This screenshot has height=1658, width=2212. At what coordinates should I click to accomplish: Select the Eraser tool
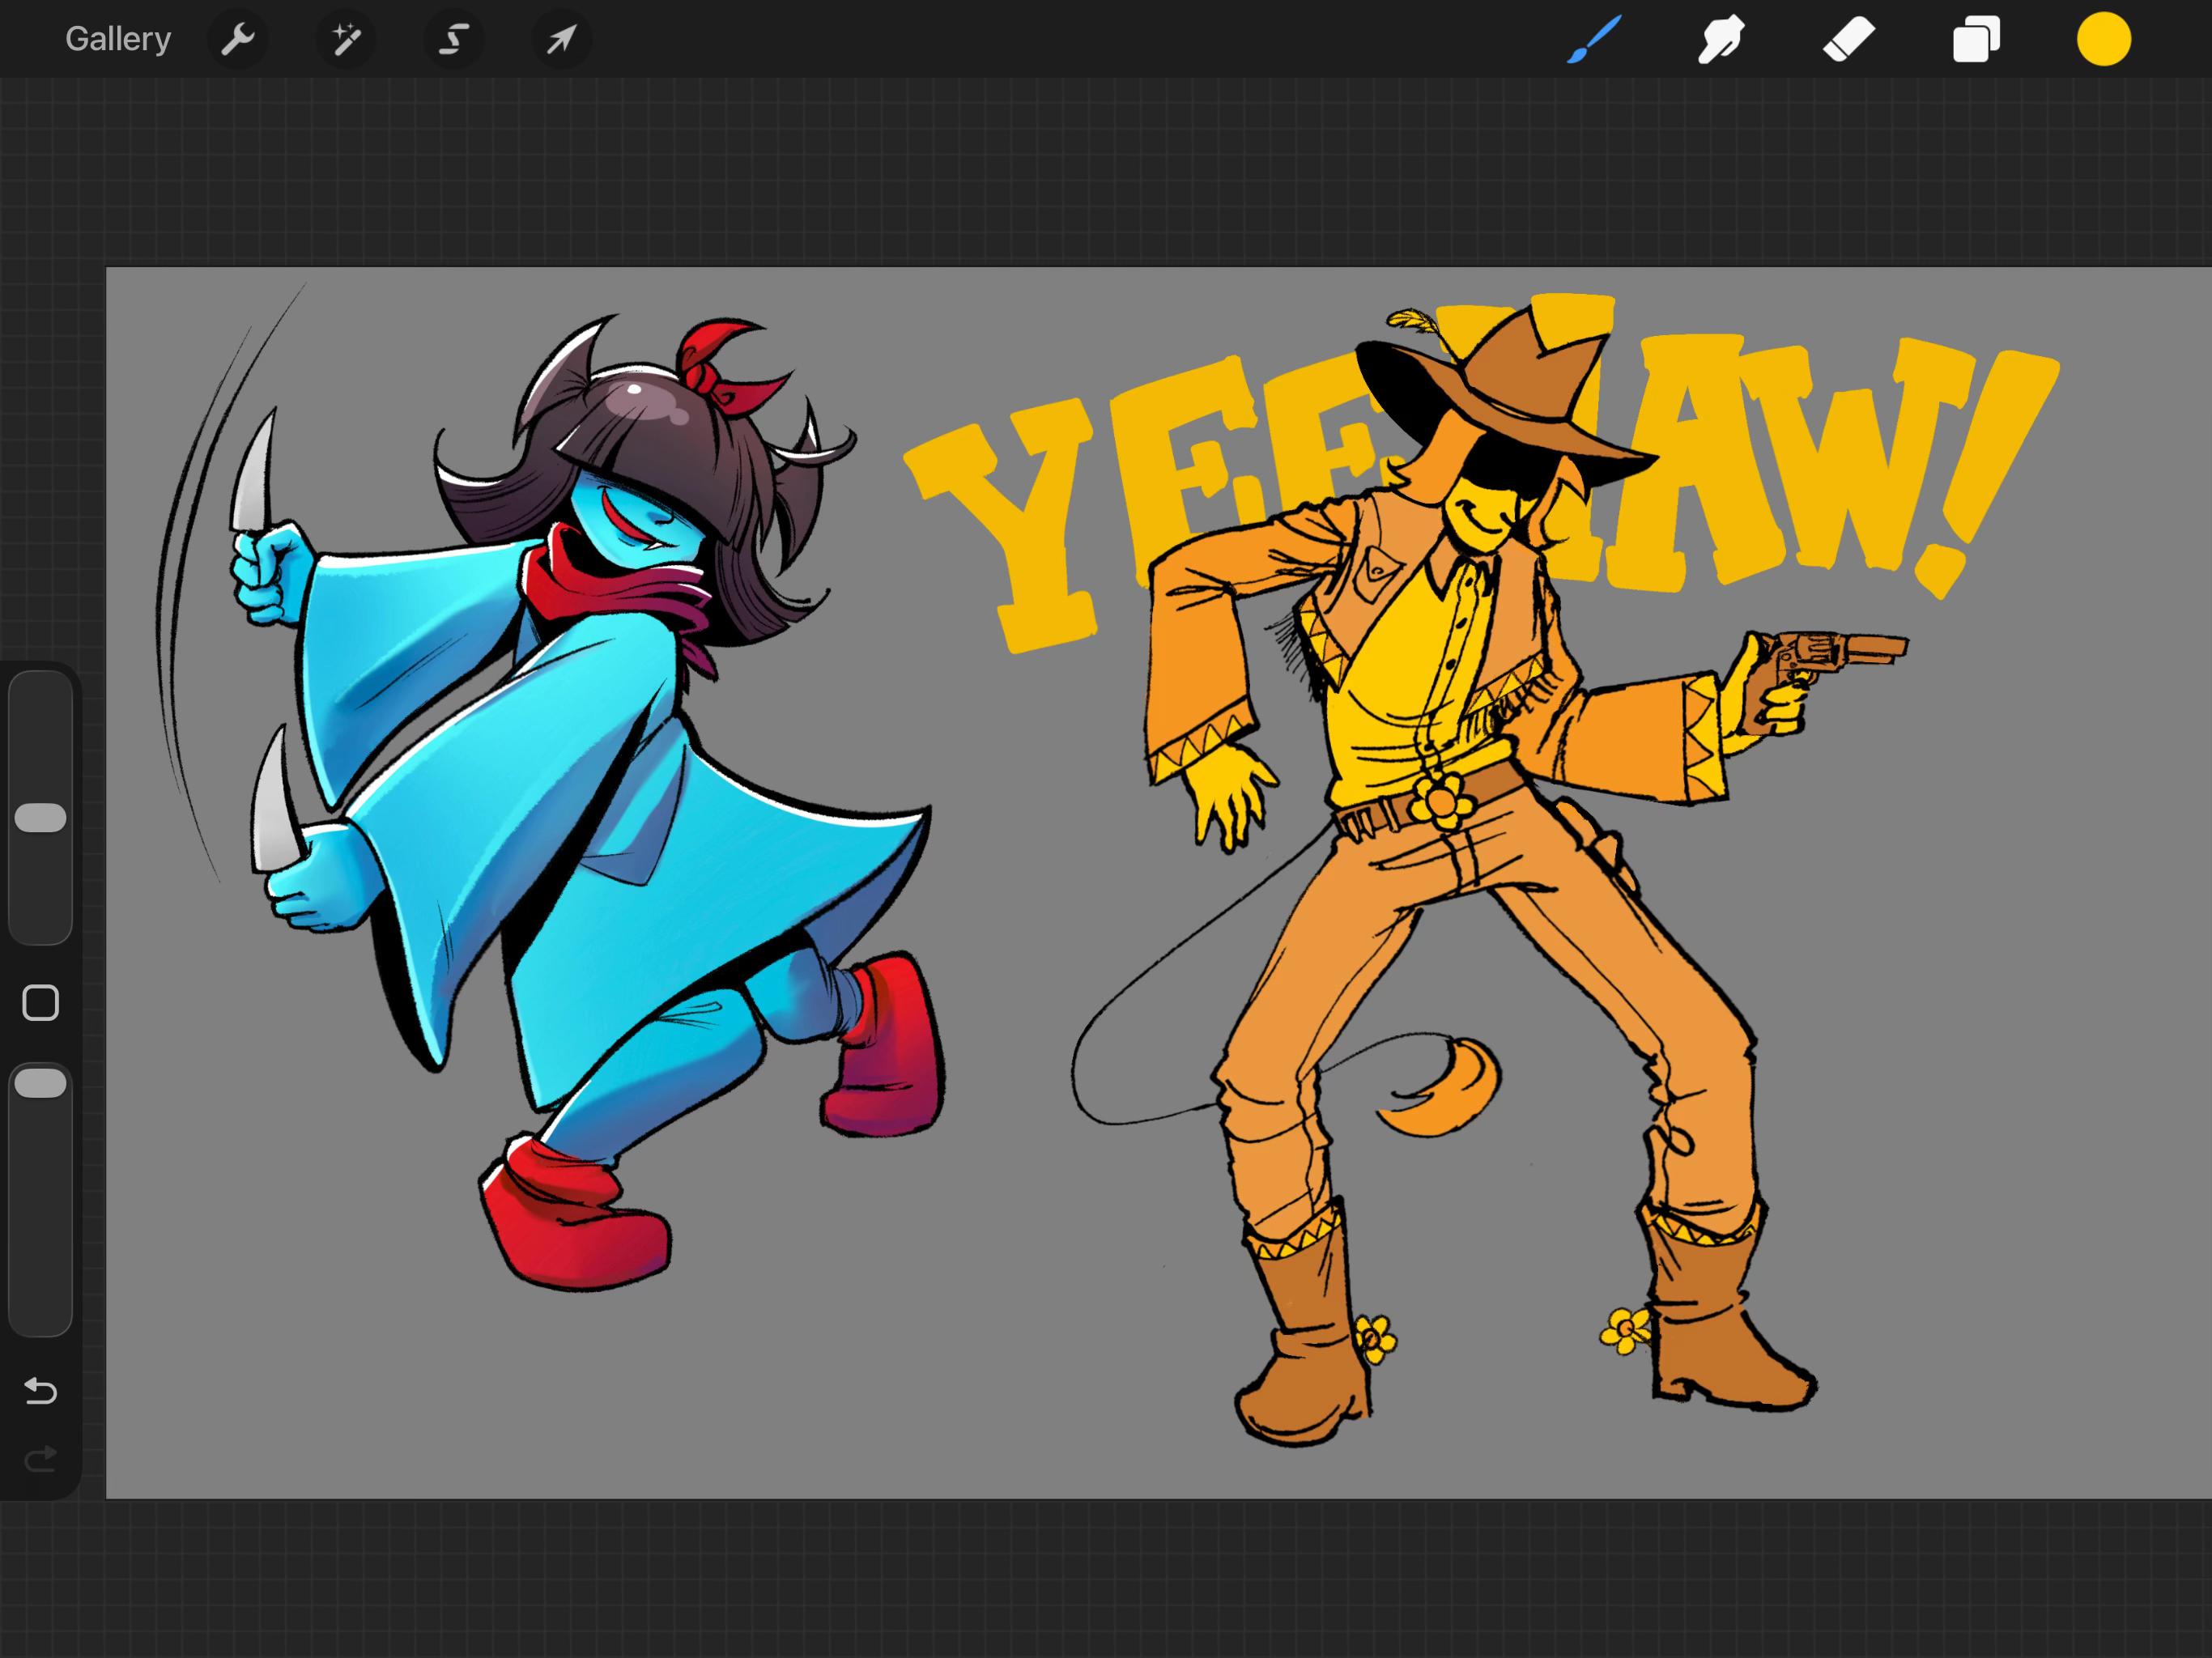1848,40
